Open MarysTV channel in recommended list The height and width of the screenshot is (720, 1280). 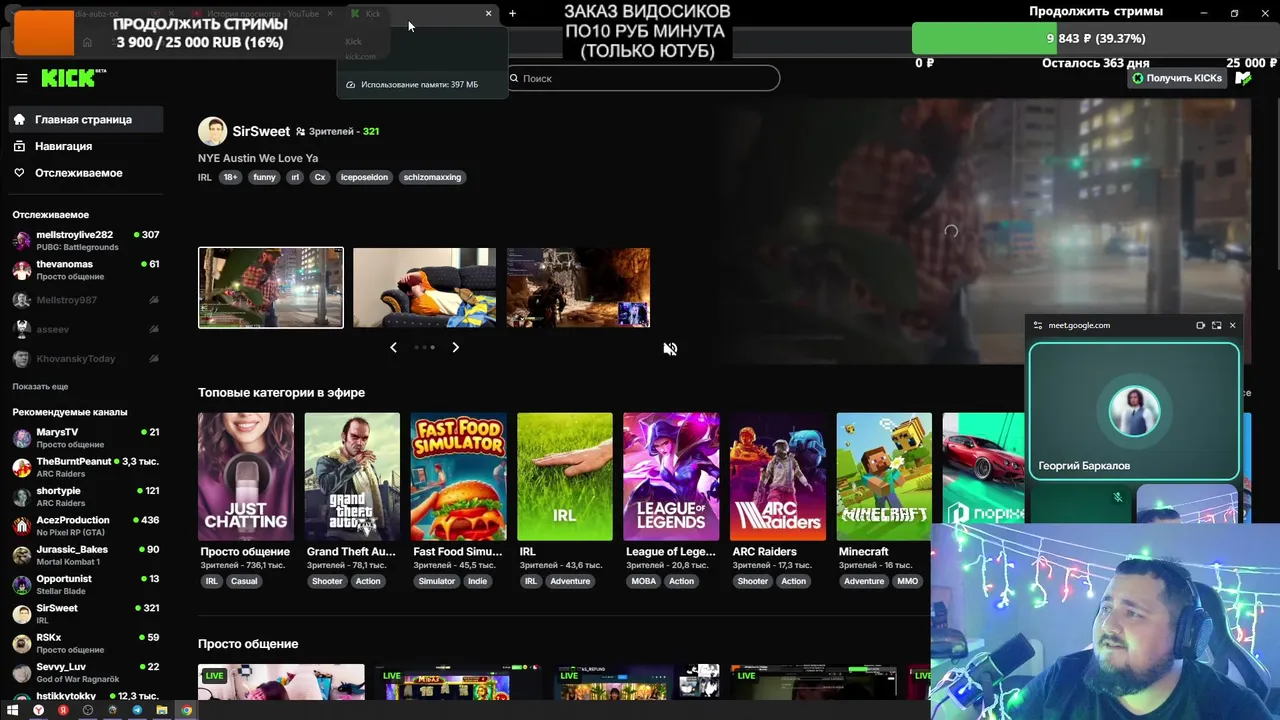click(x=86, y=438)
